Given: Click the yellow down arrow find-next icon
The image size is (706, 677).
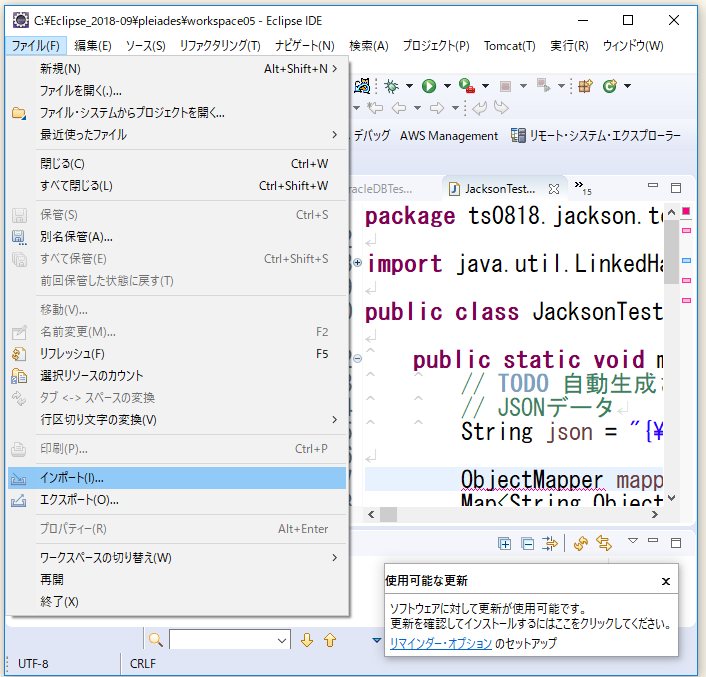Looking at the screenshot, I should pyautogui.click(x=307, y=640).
